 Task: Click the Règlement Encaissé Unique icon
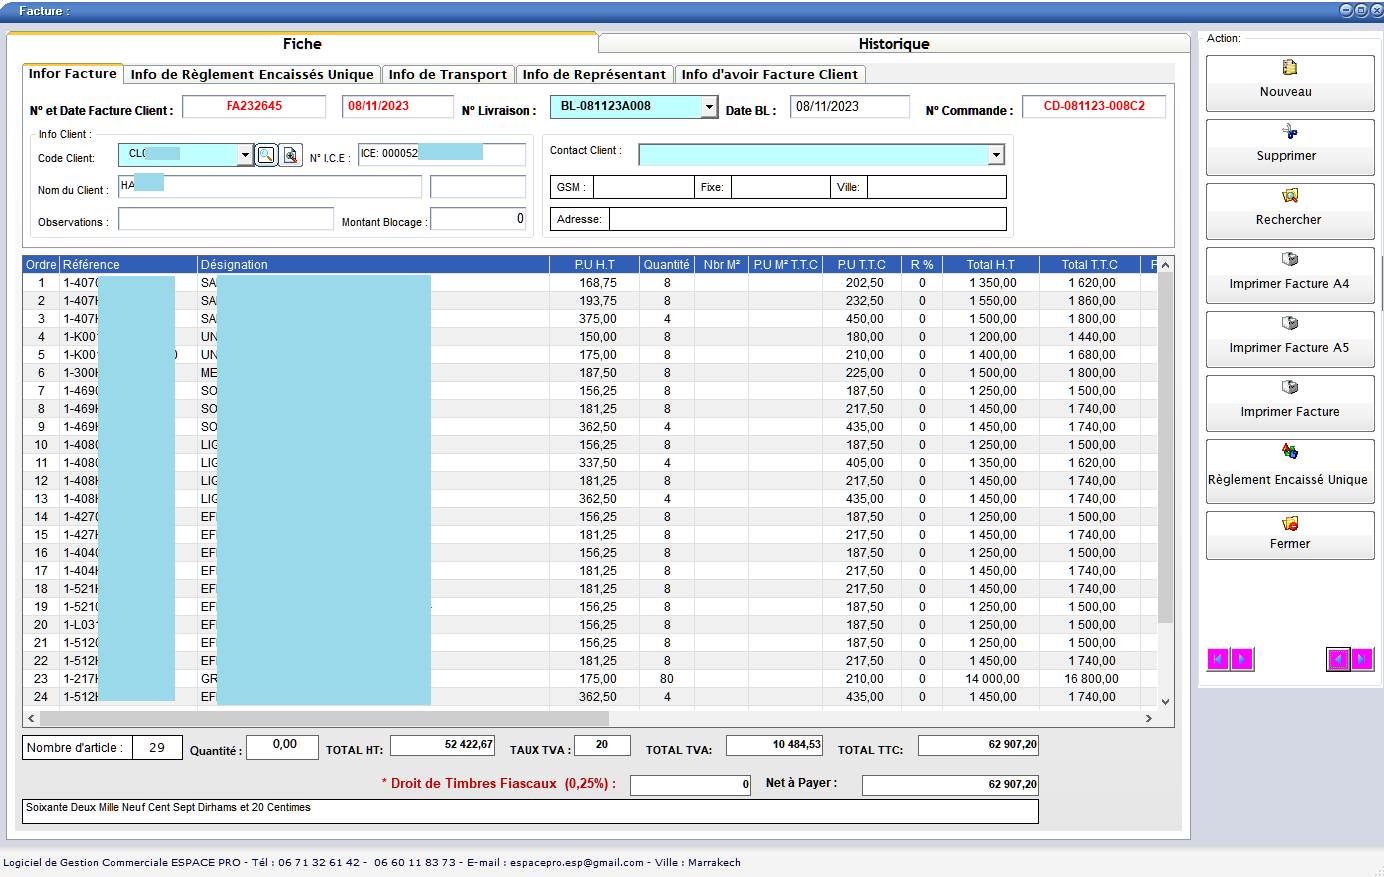tap(1289, 452)
